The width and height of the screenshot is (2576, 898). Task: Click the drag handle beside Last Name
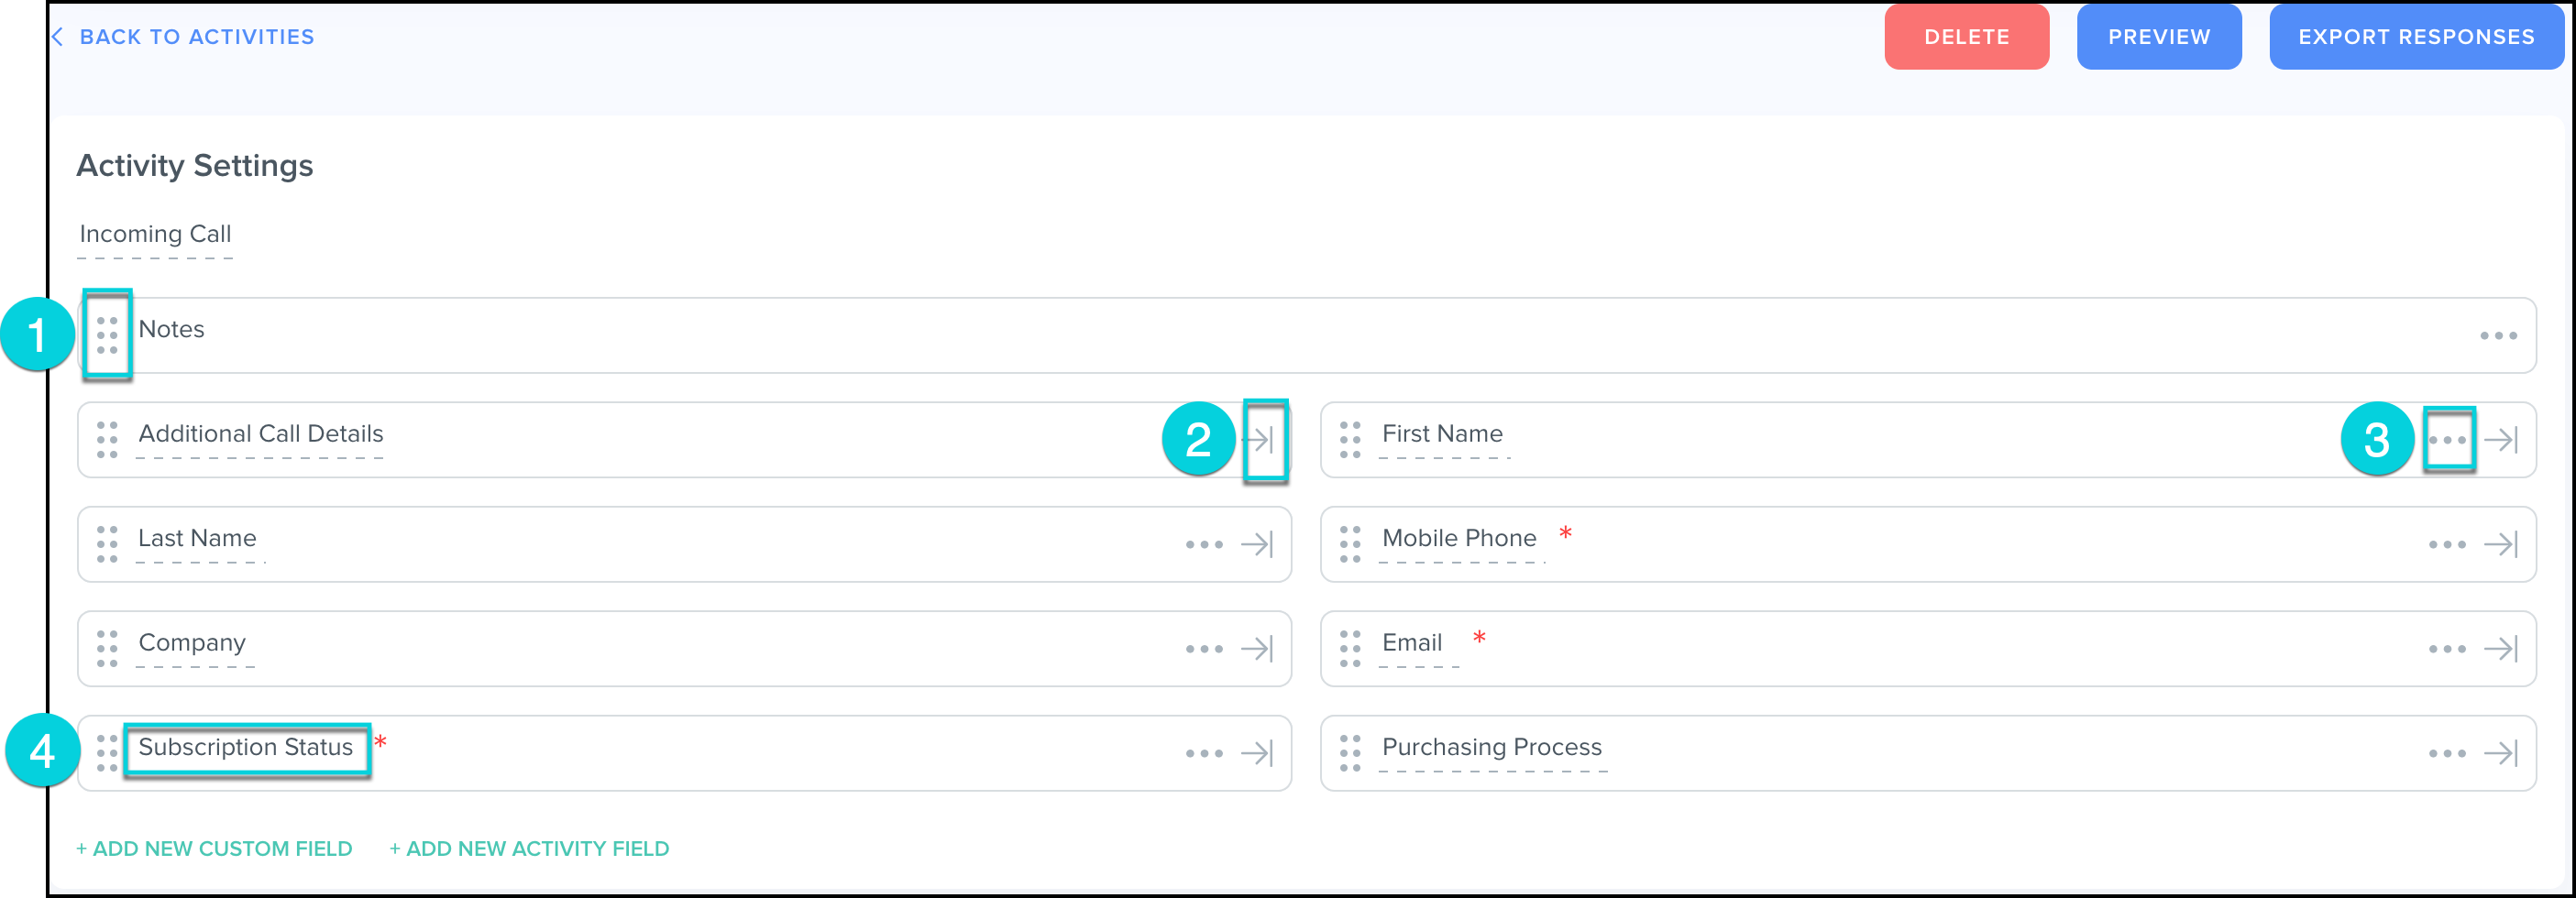point(107,544)
